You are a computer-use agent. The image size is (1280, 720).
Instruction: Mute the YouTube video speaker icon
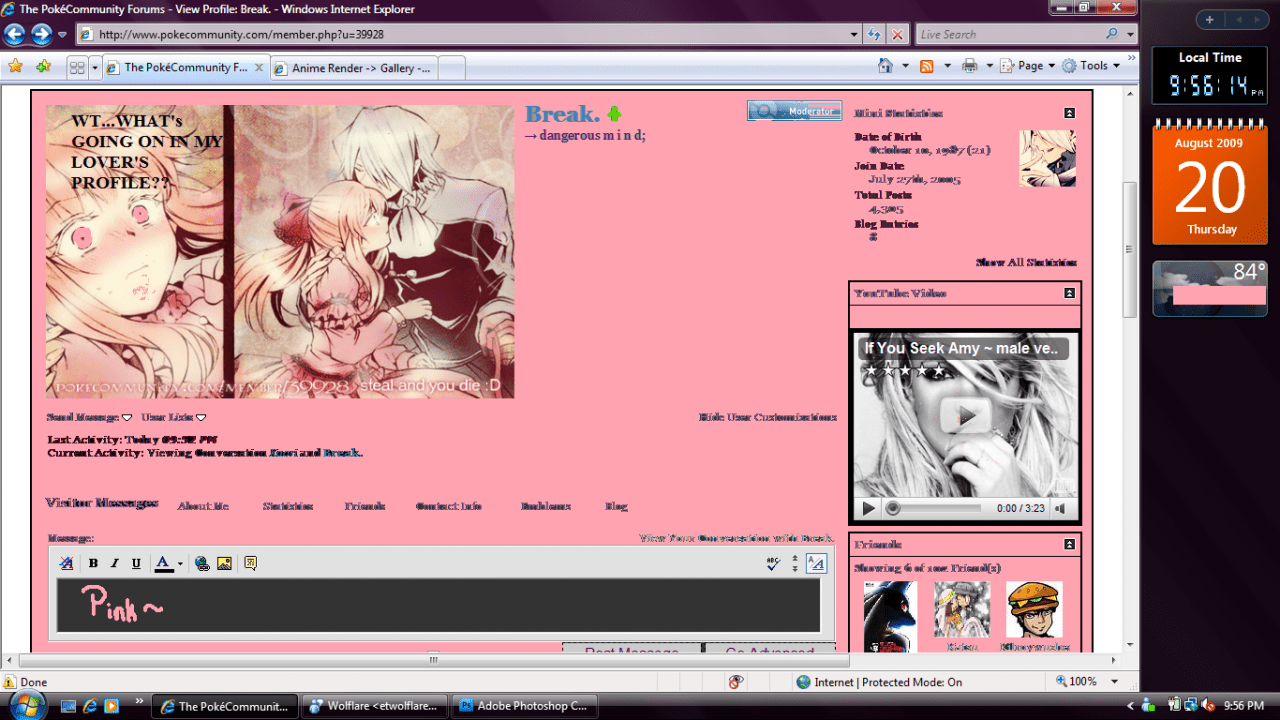[x=1061, y=508]
